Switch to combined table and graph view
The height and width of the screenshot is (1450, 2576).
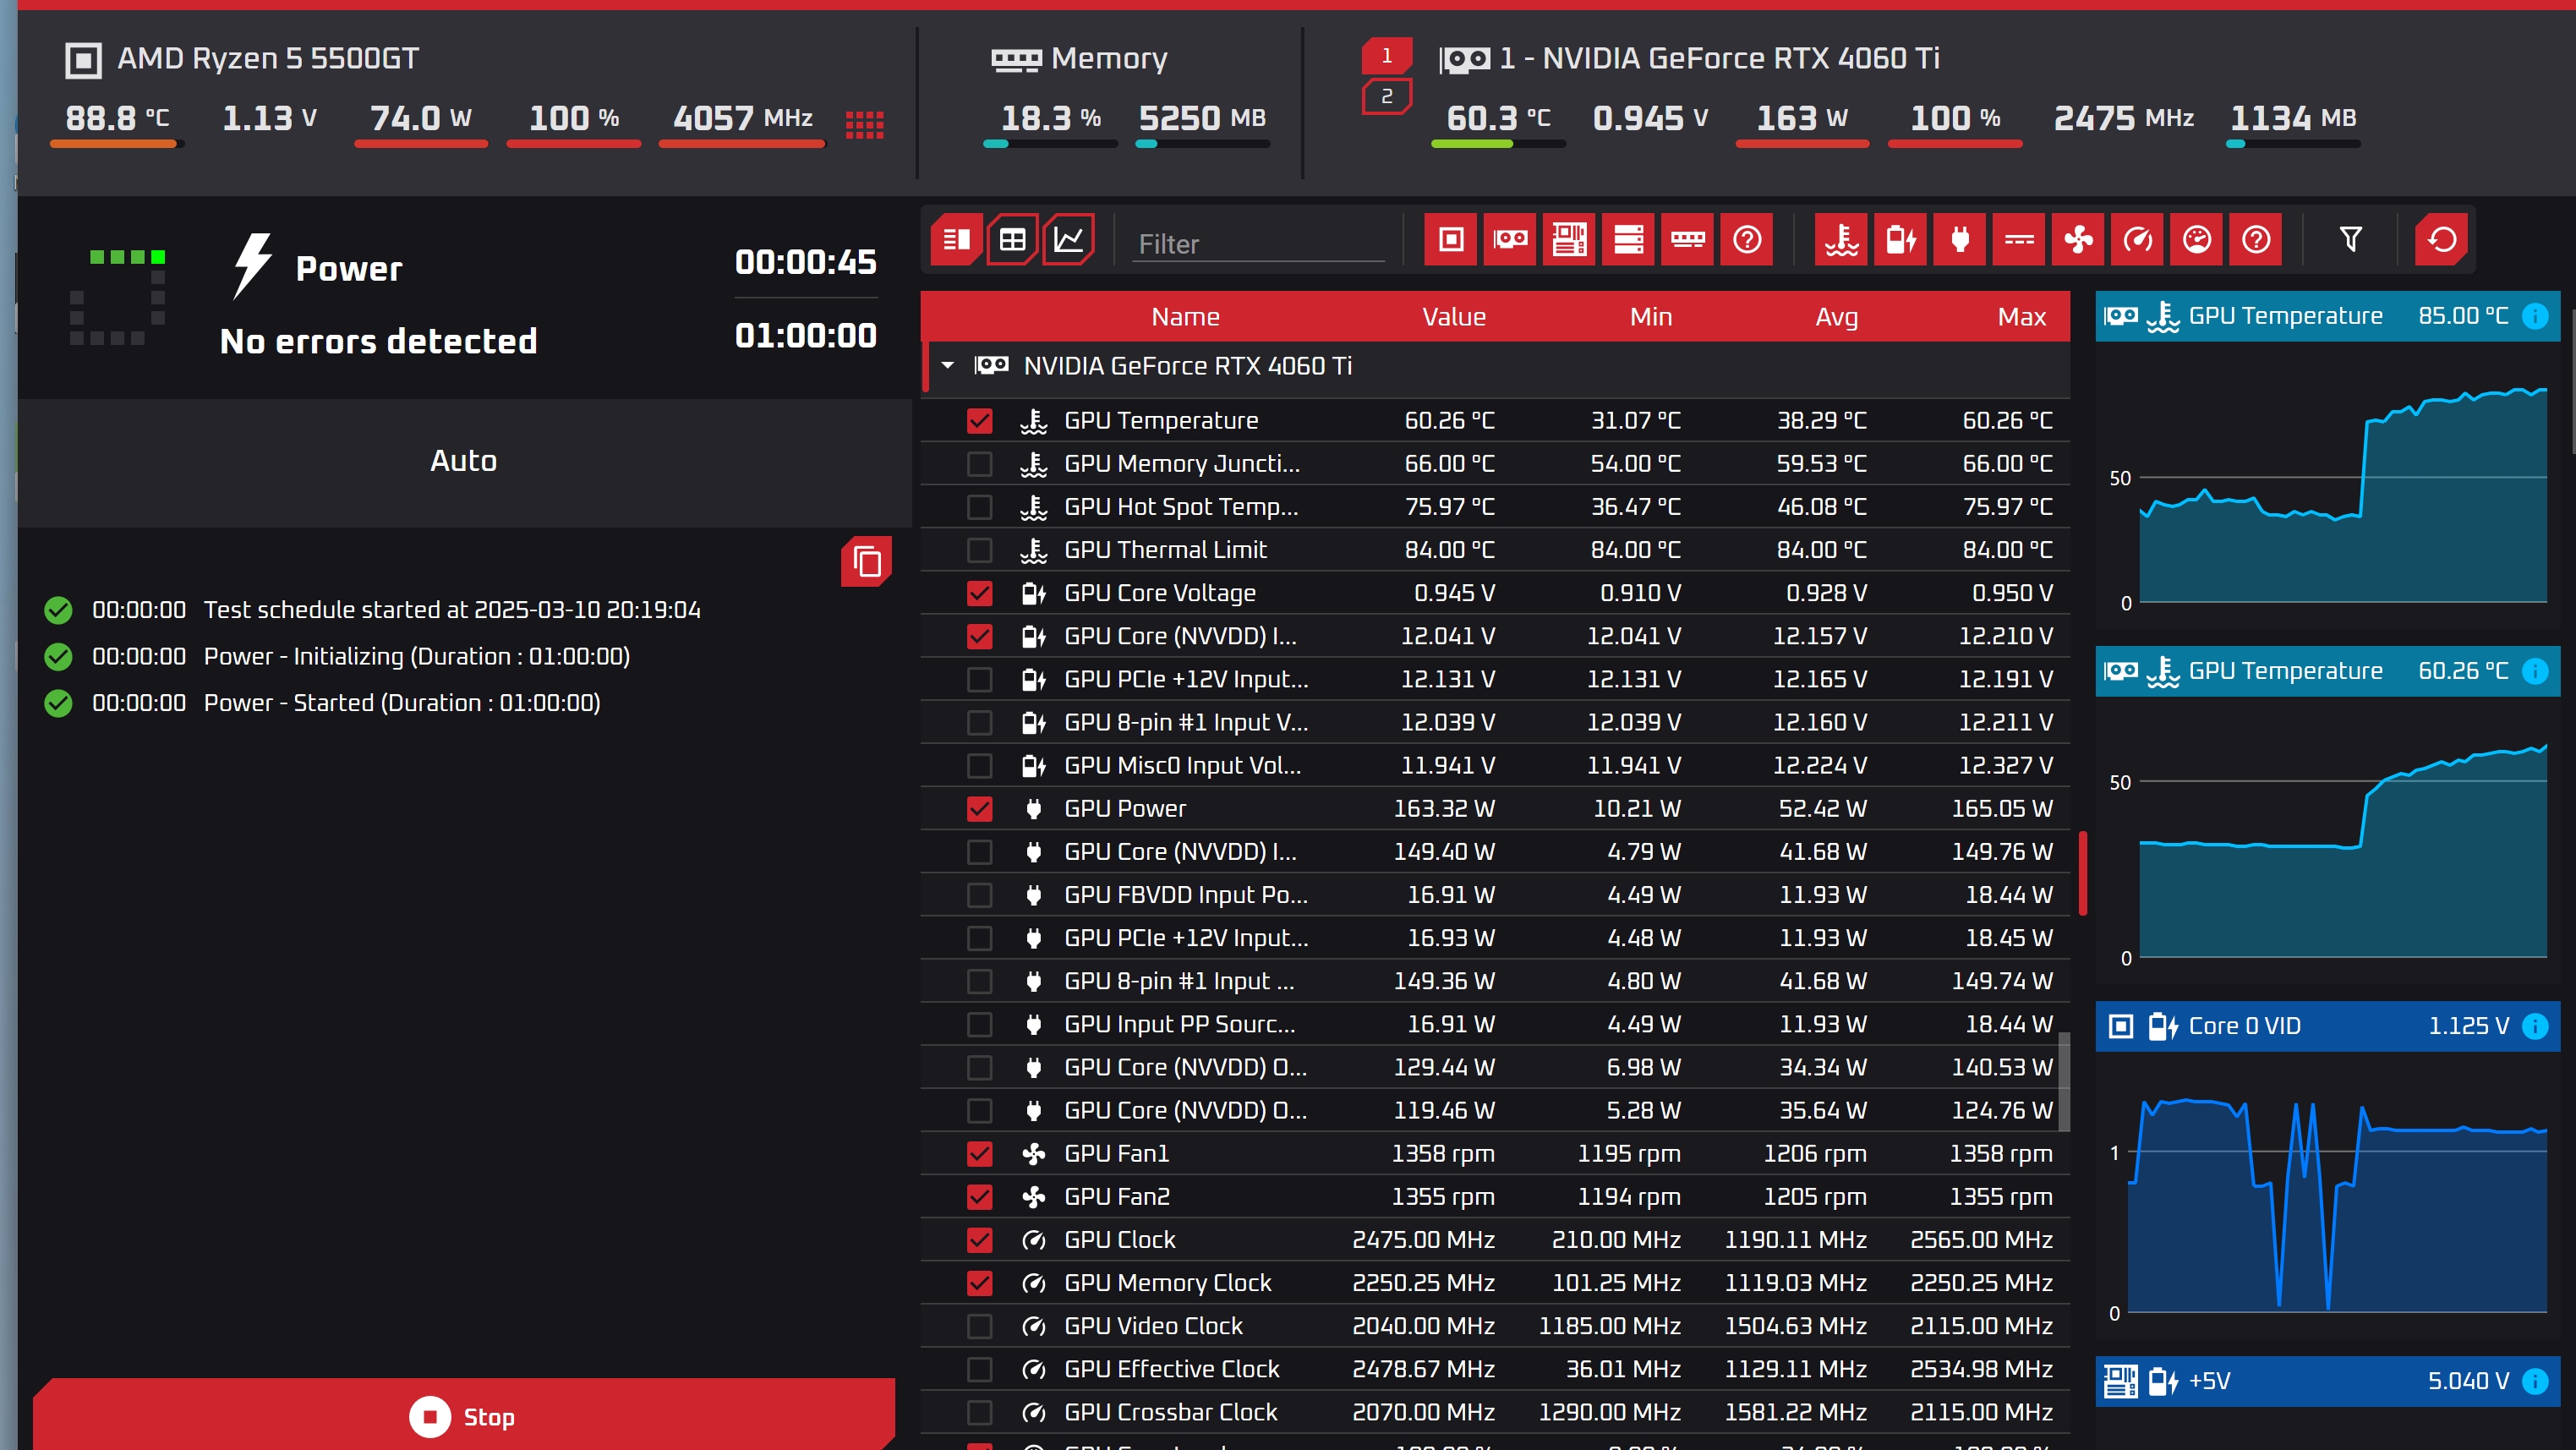956,239
